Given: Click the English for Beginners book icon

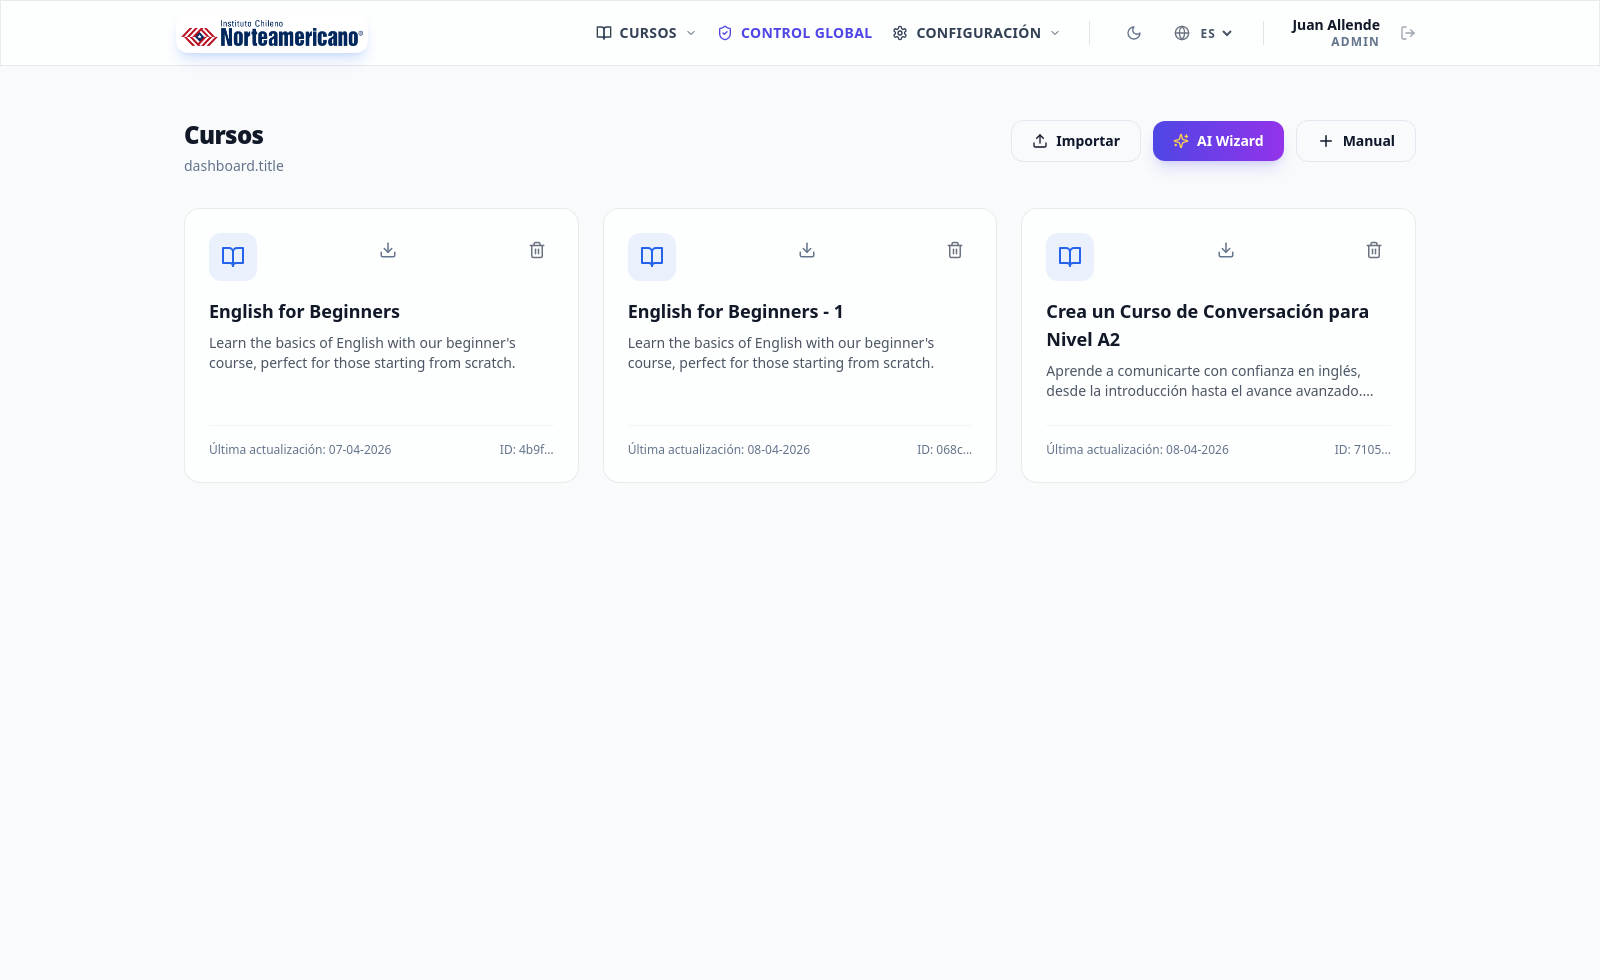Looking at the screenshot, I should pyautogui.click(x=233, y=257).
